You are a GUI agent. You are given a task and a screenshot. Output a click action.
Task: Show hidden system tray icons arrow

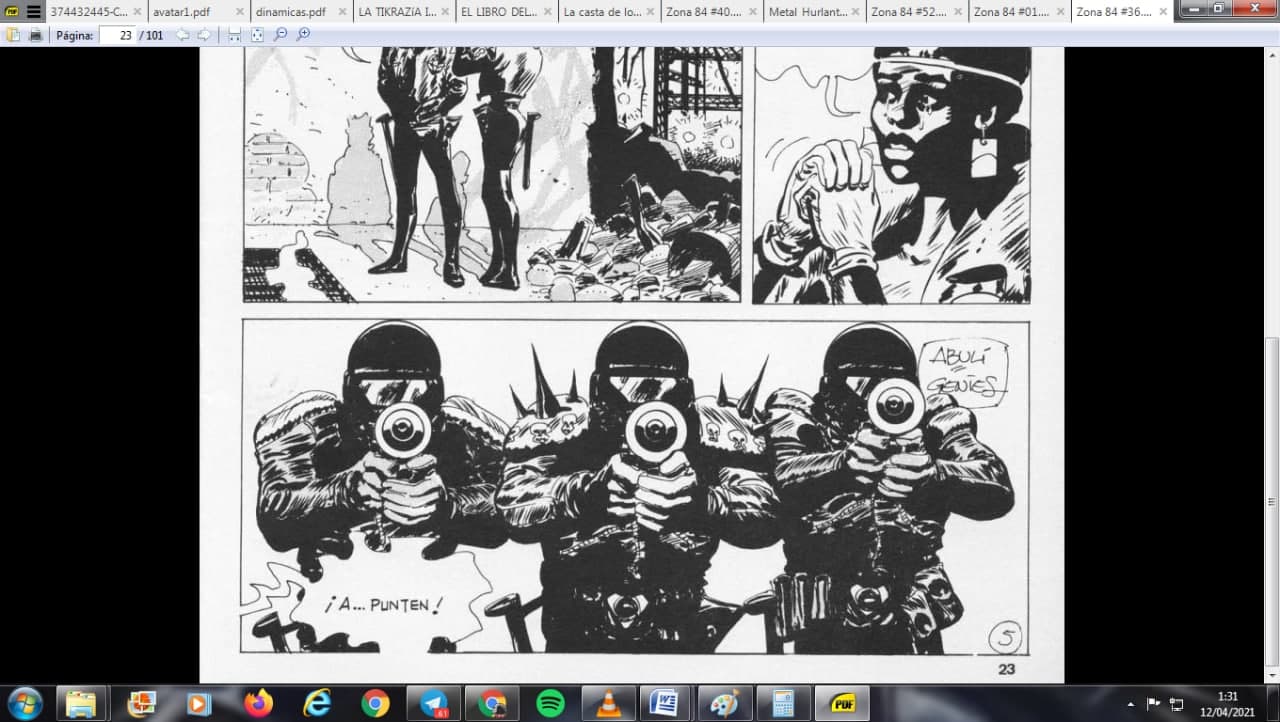click(1131, 704)
